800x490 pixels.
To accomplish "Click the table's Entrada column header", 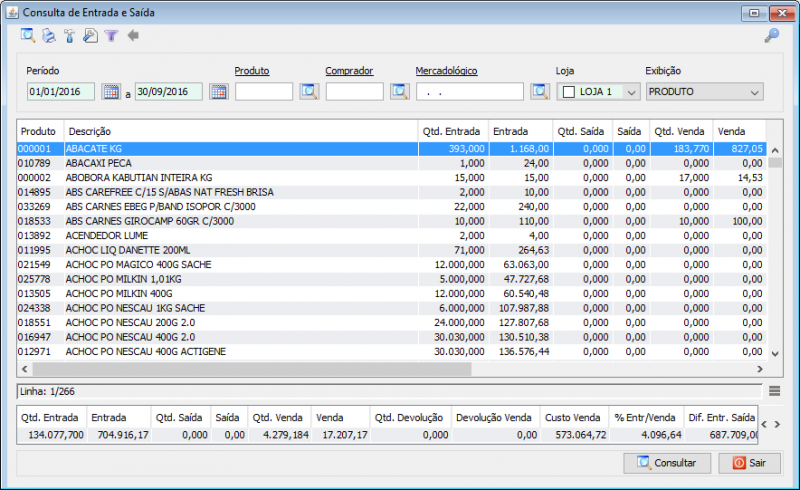I will pyautogui.click(x=520, y=131).
